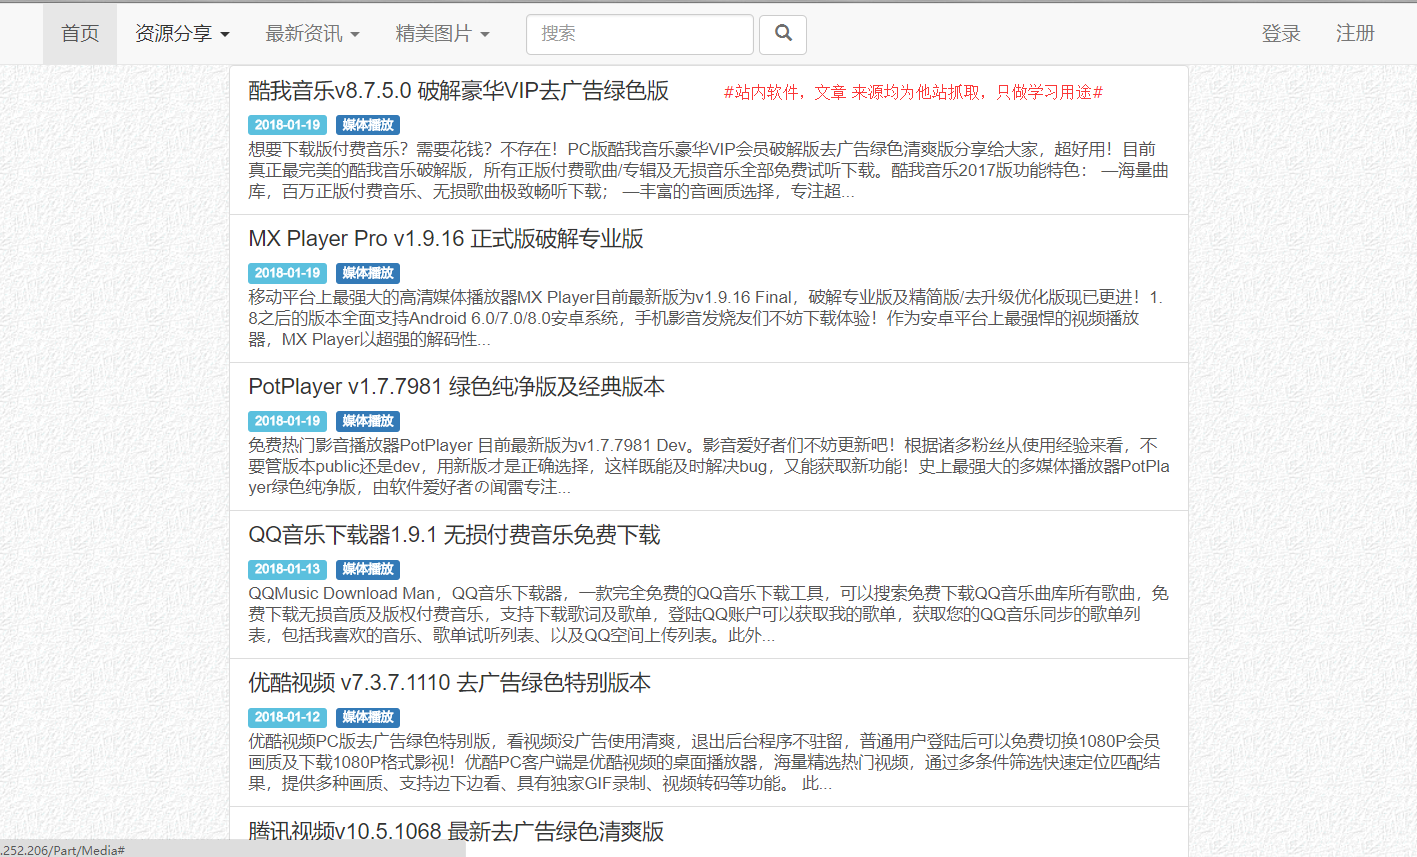Click date badge 2018-01-19 under 酷我音乐
The width and height of the screenshot is (1417, 857).
coord(287,125)
